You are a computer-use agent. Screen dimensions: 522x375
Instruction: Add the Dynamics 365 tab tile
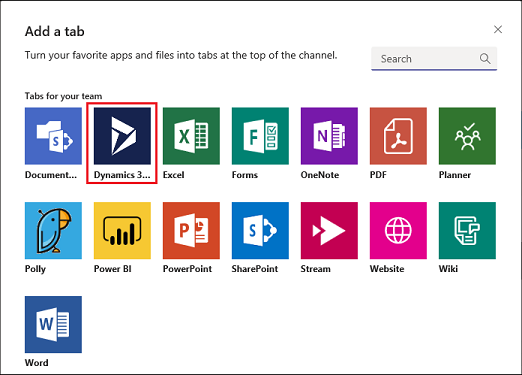[x=122, y=136]
